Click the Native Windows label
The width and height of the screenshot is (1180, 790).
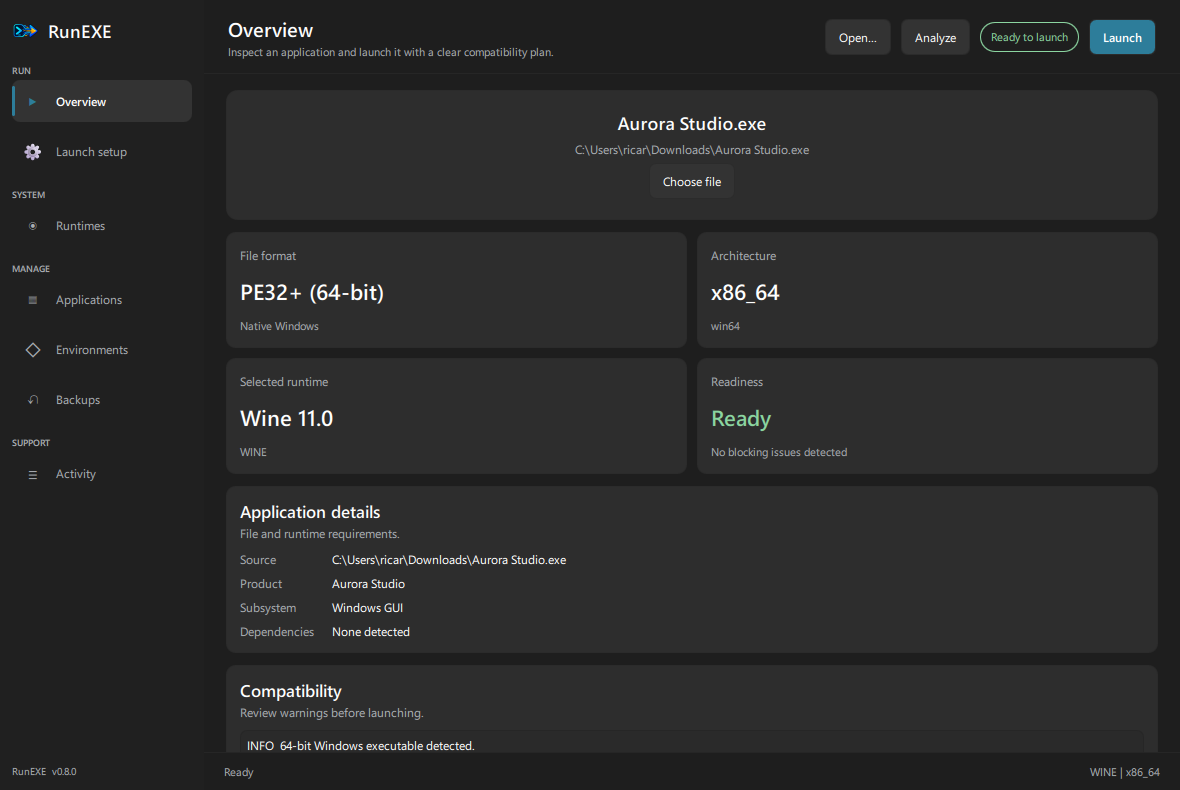tap(279, 327)
